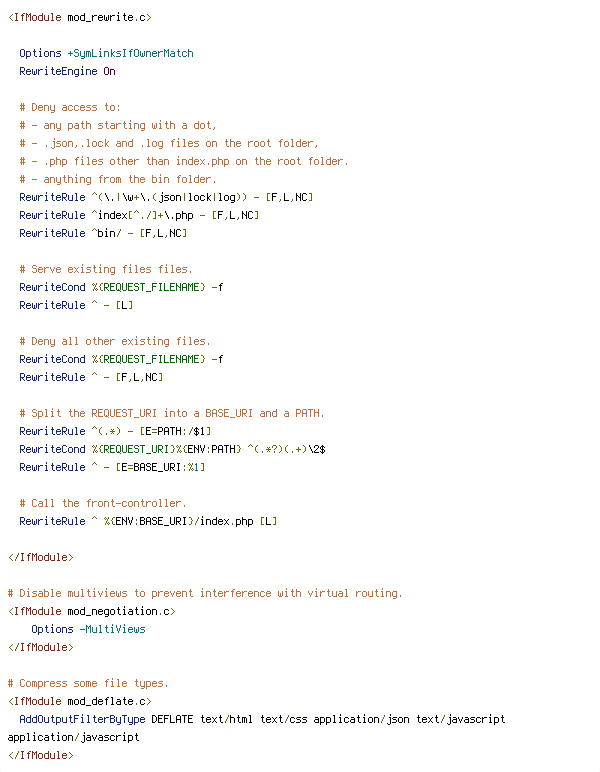Click the opening IfModule mod_rewrite.c tag
The width and height of the screenshot is (600, 772).
[x=80, y=17]
